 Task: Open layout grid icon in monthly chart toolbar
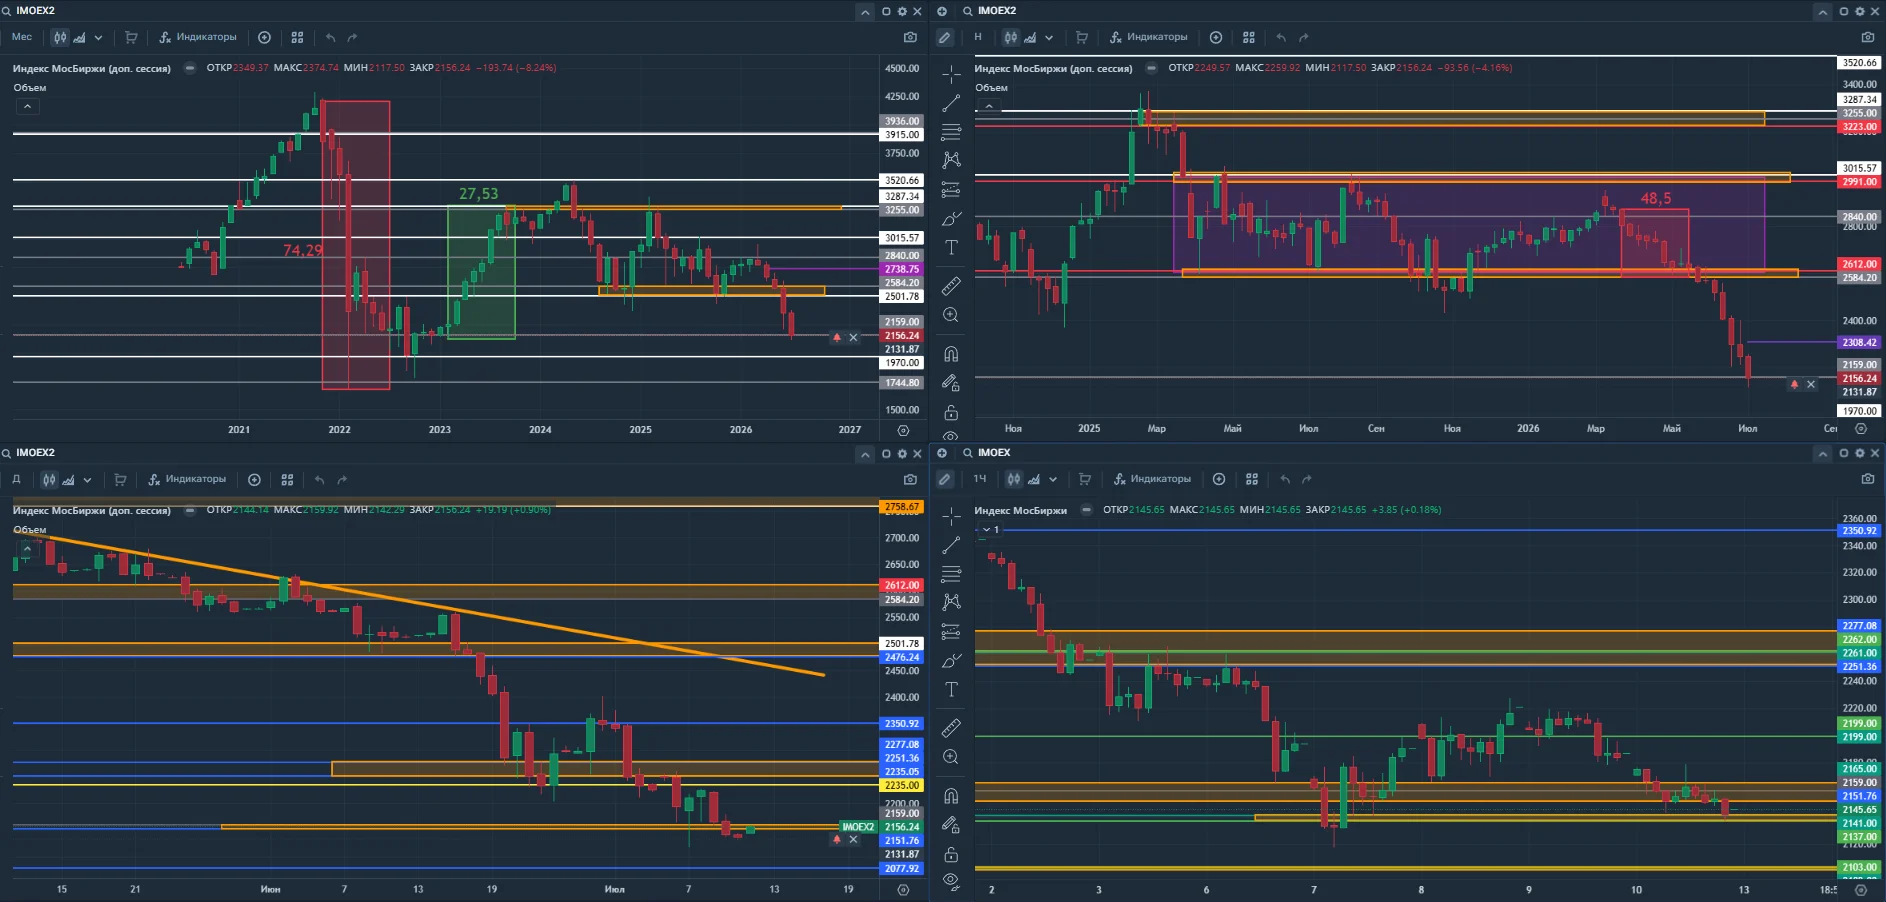(x=297, y=37)
